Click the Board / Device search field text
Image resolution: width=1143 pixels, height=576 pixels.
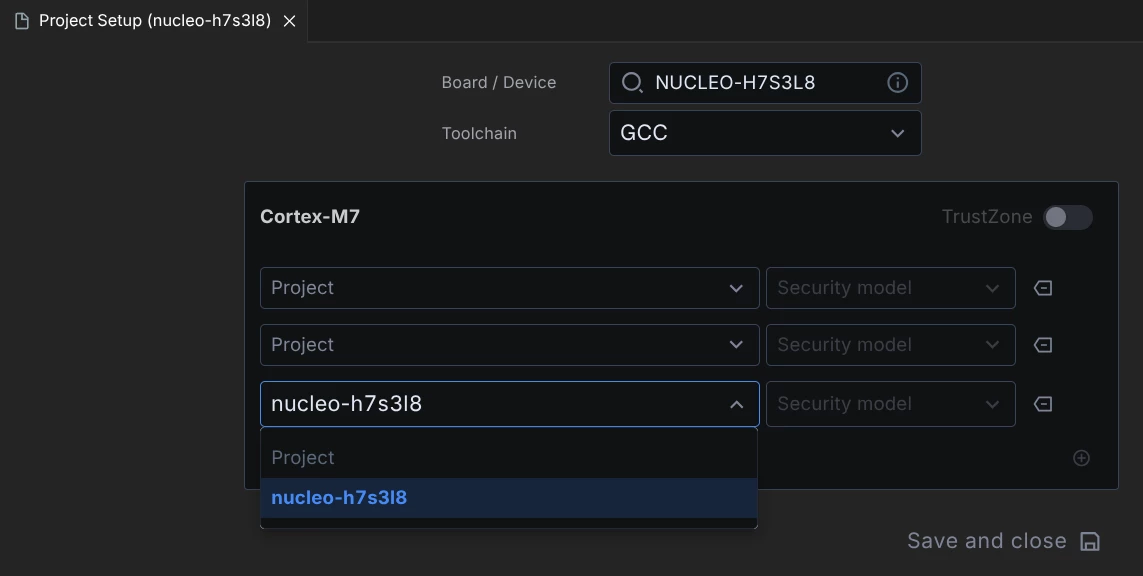(735, 82)
